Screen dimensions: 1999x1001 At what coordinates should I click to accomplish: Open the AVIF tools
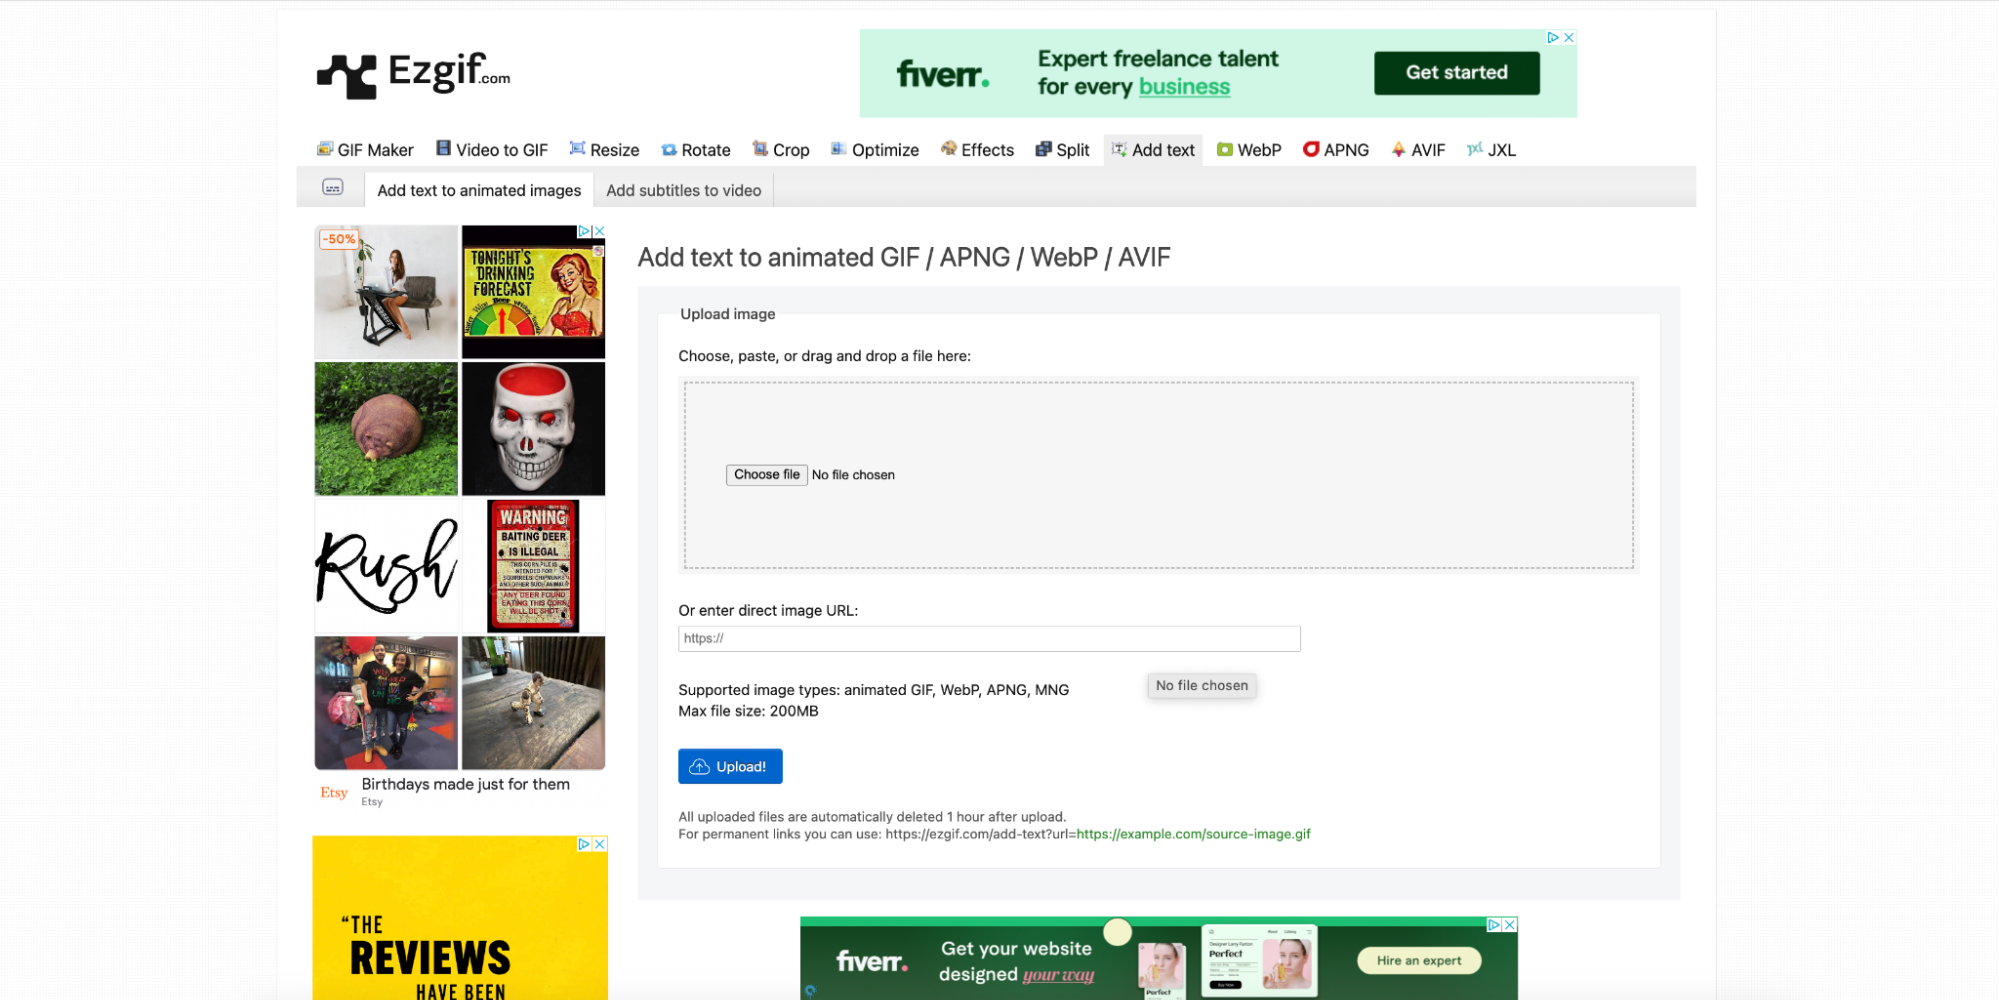[1418, 150]
